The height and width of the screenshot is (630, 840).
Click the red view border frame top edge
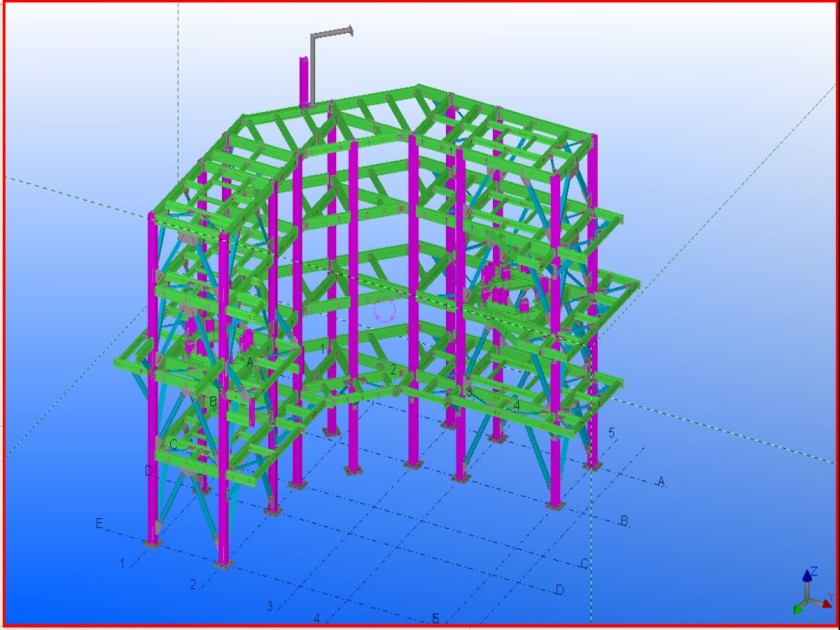pyautogui.click(x=420, y=2)
